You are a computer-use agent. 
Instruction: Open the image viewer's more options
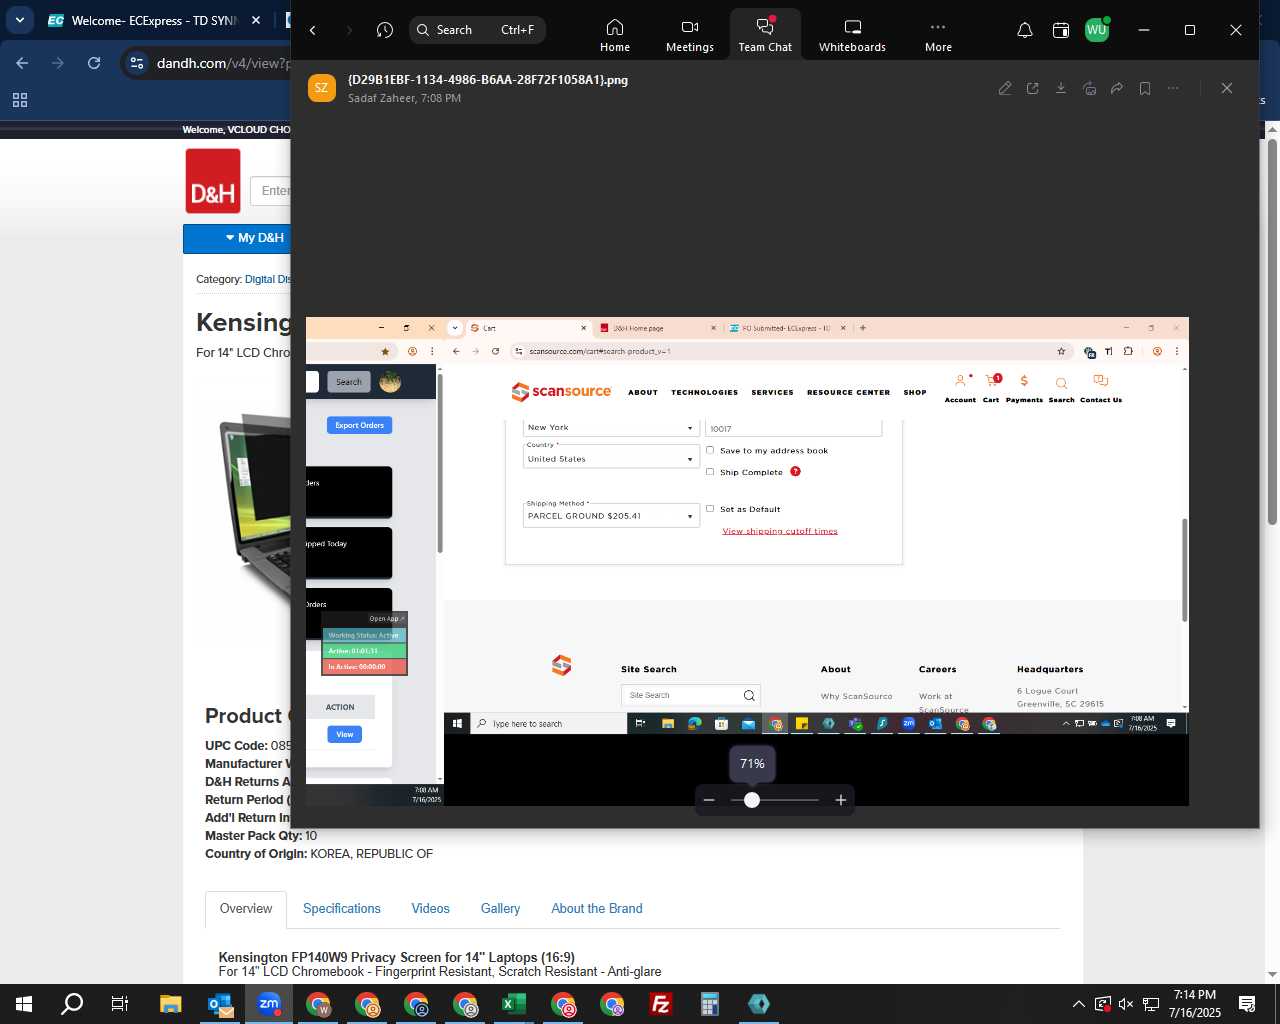1173,88
